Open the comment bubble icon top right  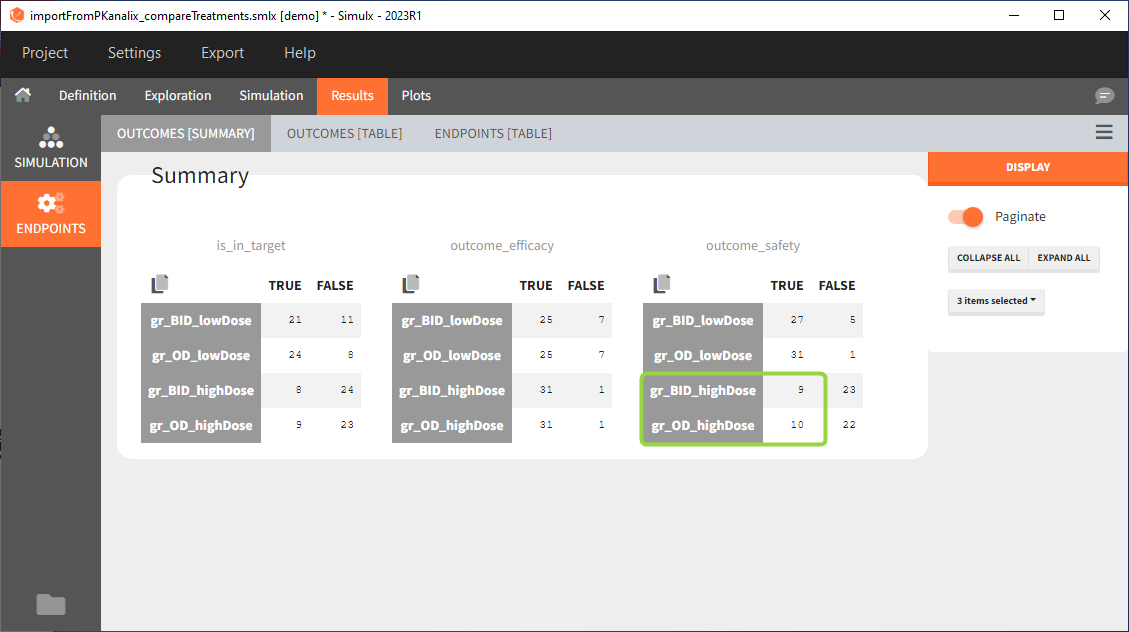(x=1104, y=95)
